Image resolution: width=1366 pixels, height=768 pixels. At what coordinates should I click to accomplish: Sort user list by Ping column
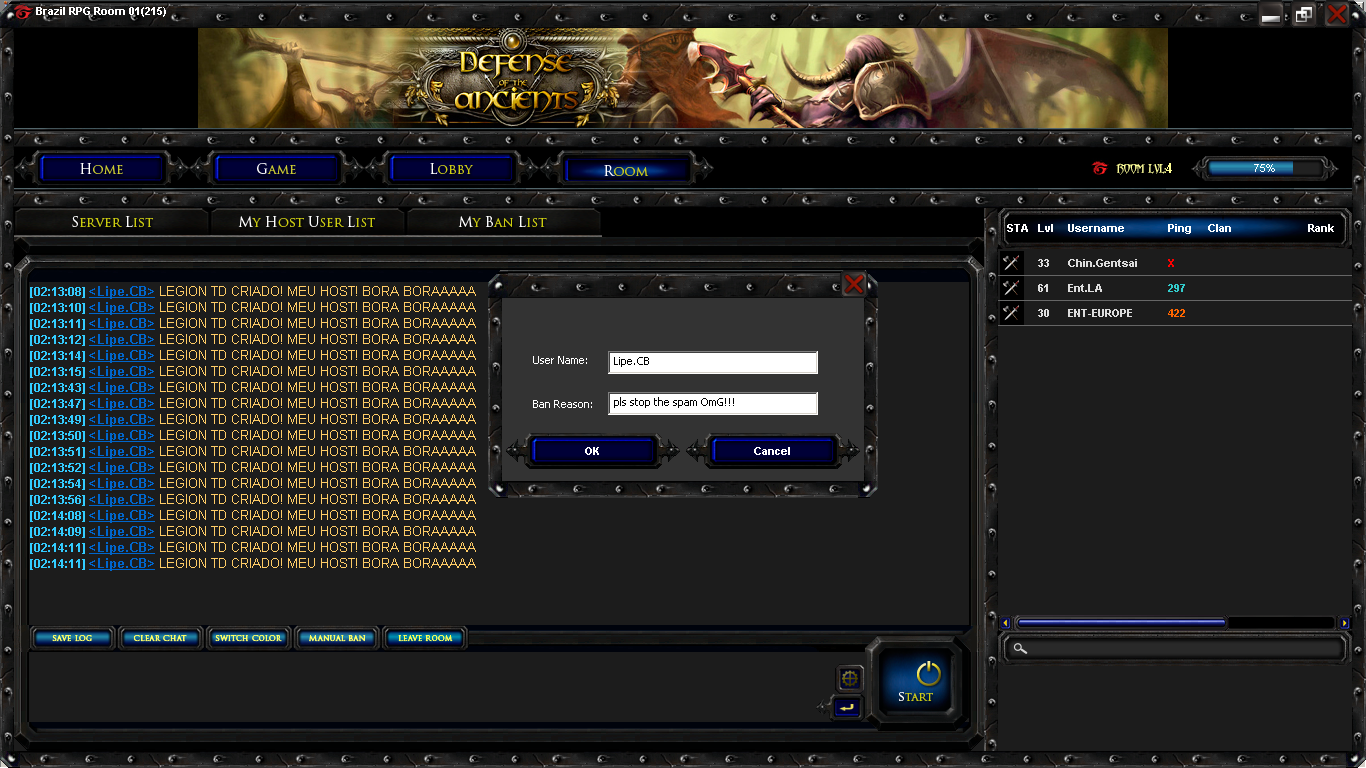click(x=1179, y=228)
